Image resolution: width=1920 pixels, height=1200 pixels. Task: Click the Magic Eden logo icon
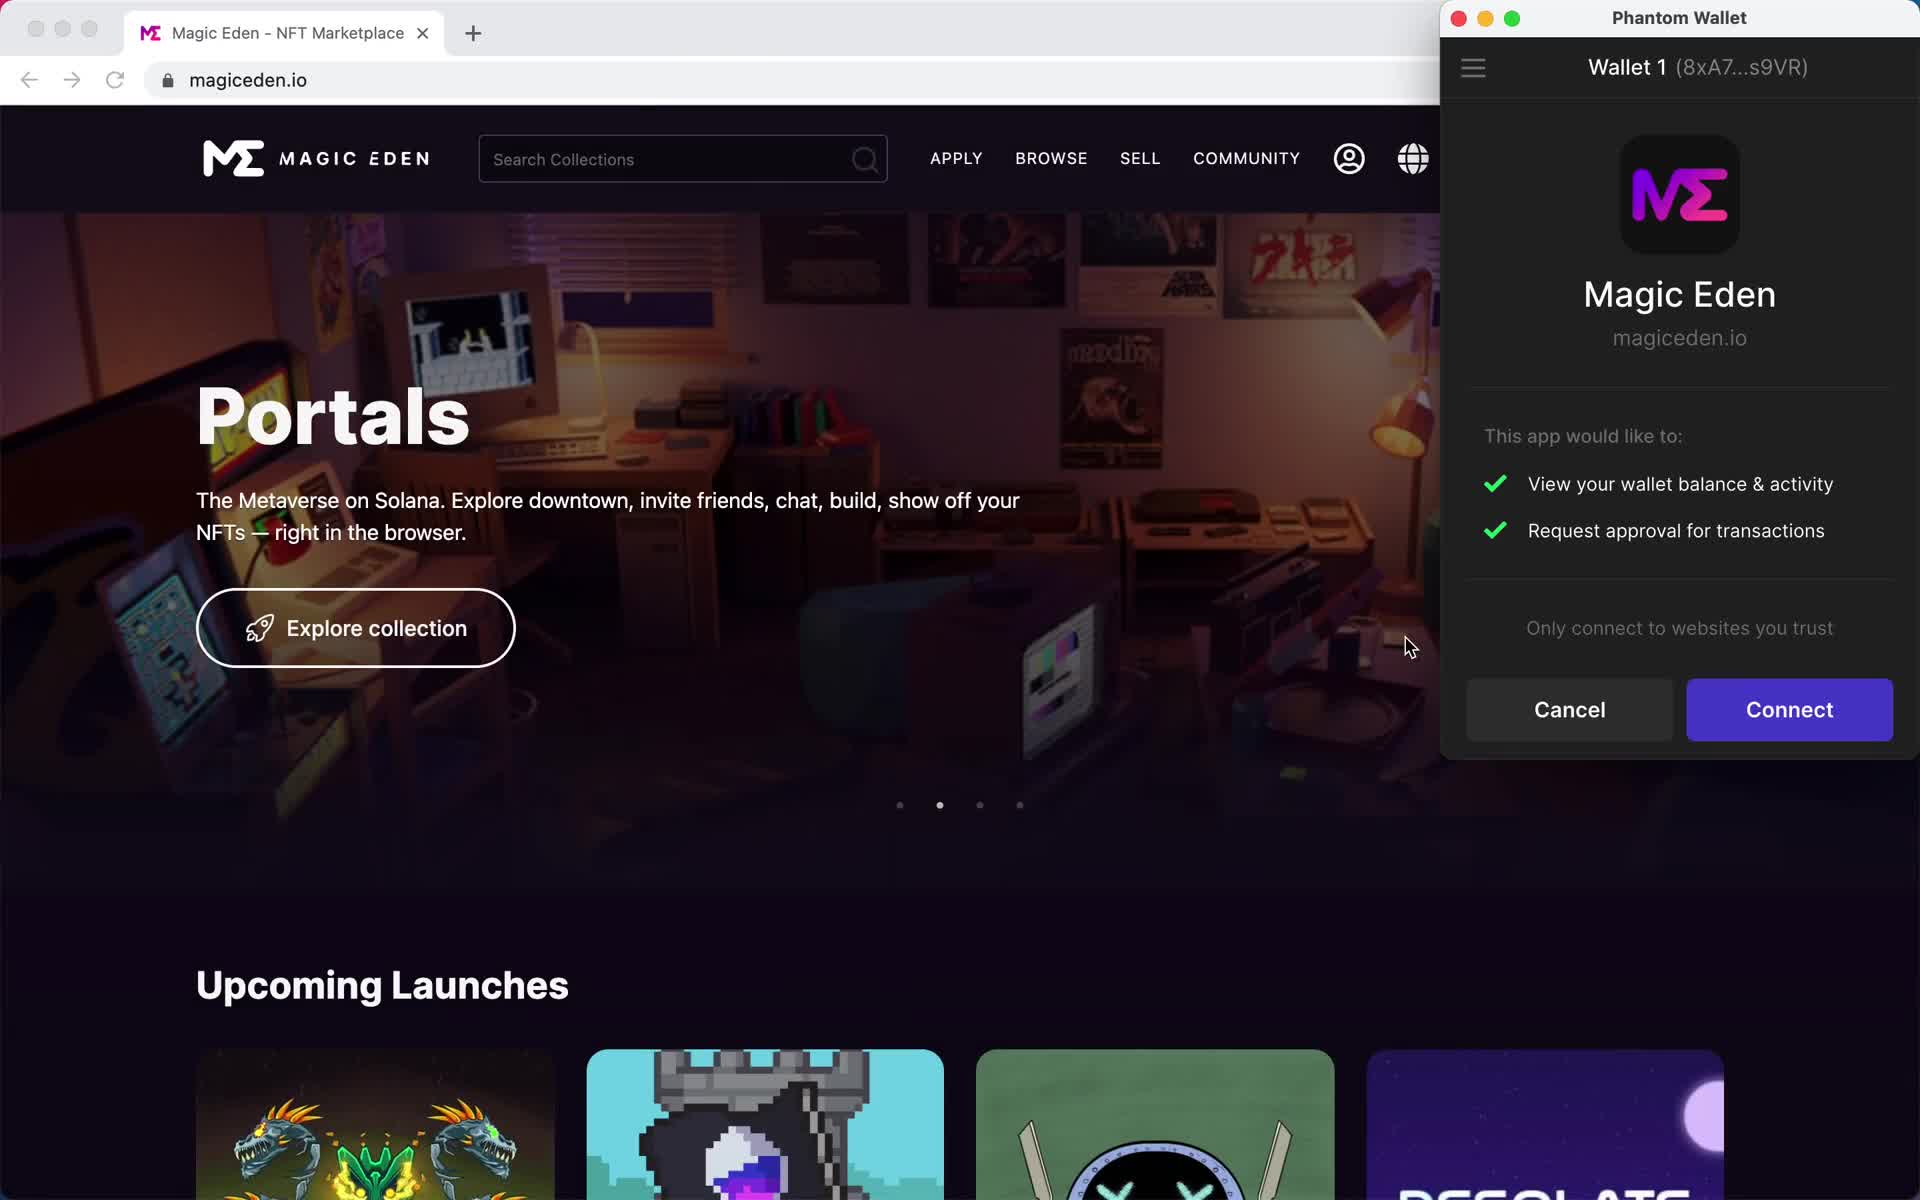pos(1678,192)
